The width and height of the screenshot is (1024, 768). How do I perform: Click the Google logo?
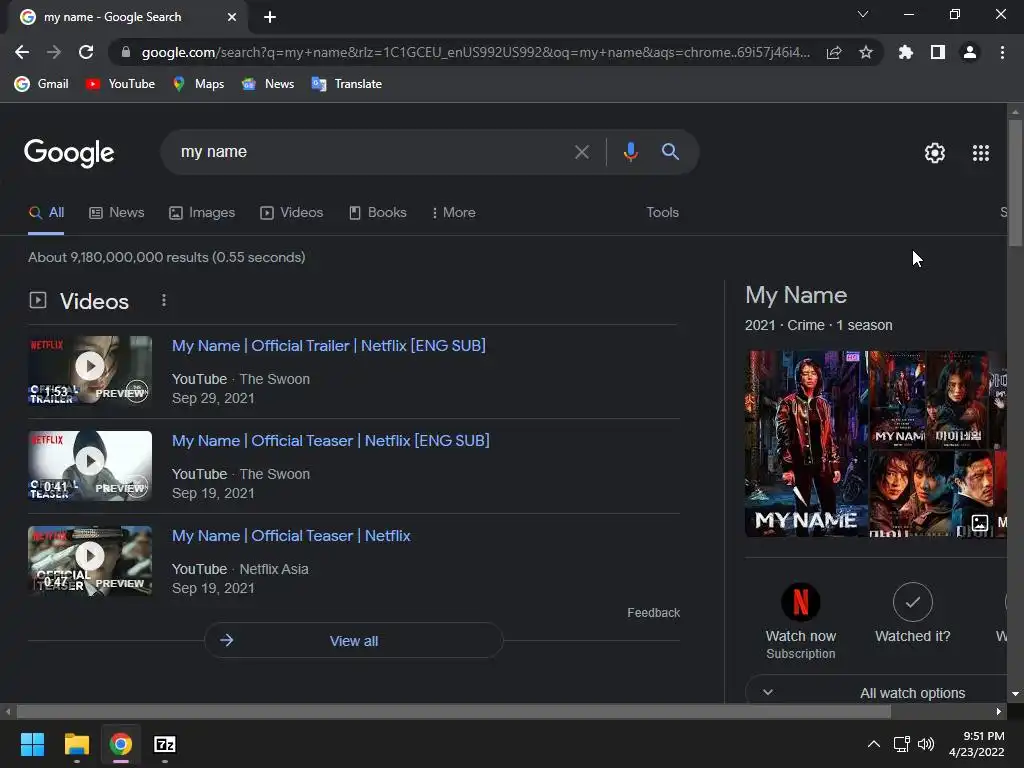click(x=69, y=153)
